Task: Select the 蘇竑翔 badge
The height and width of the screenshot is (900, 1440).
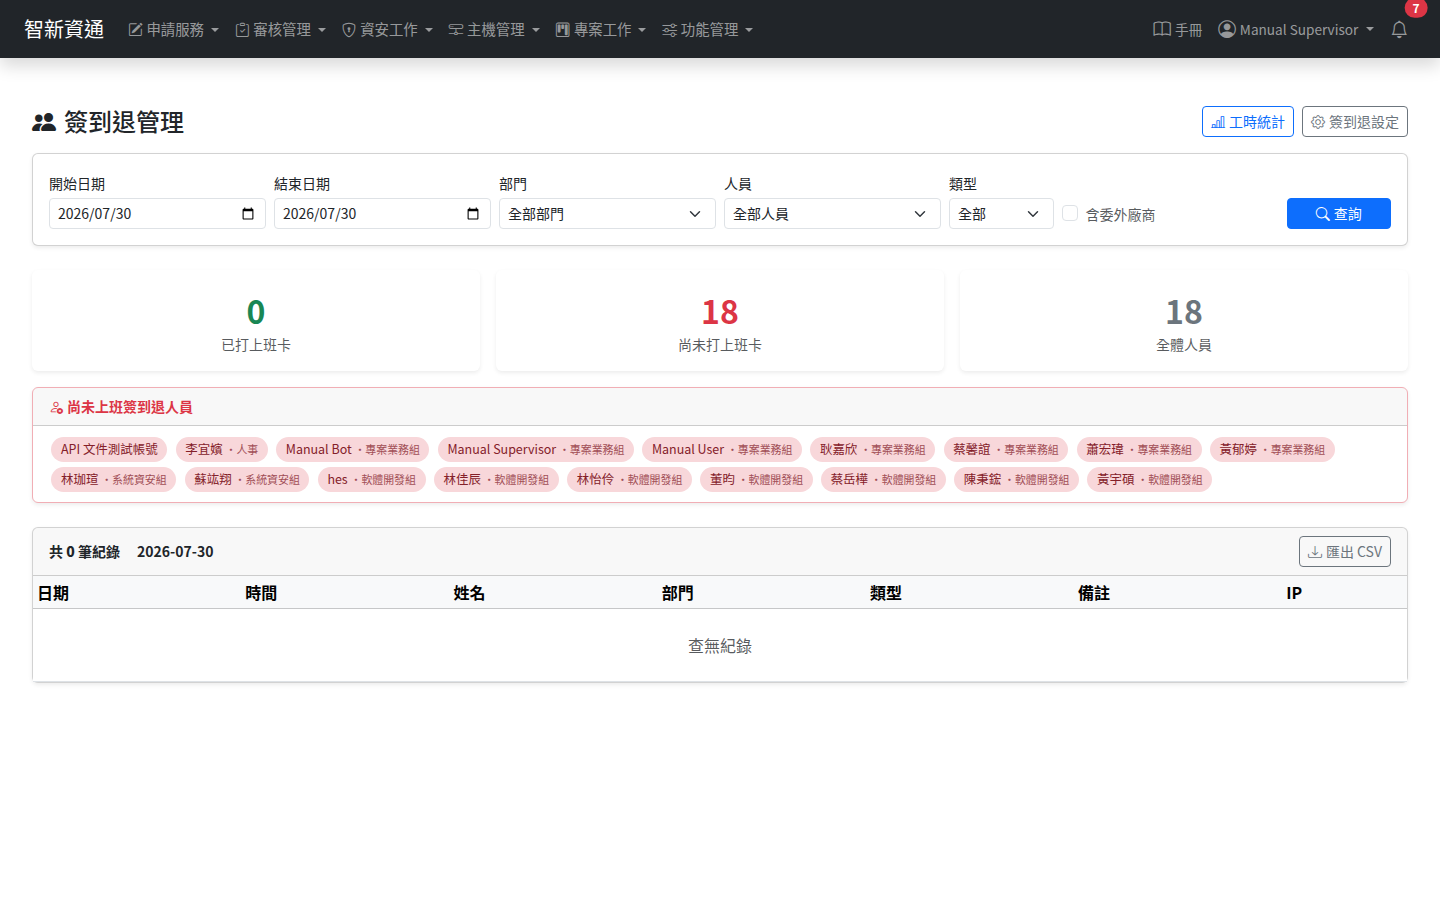Action: tap(247, 480)
